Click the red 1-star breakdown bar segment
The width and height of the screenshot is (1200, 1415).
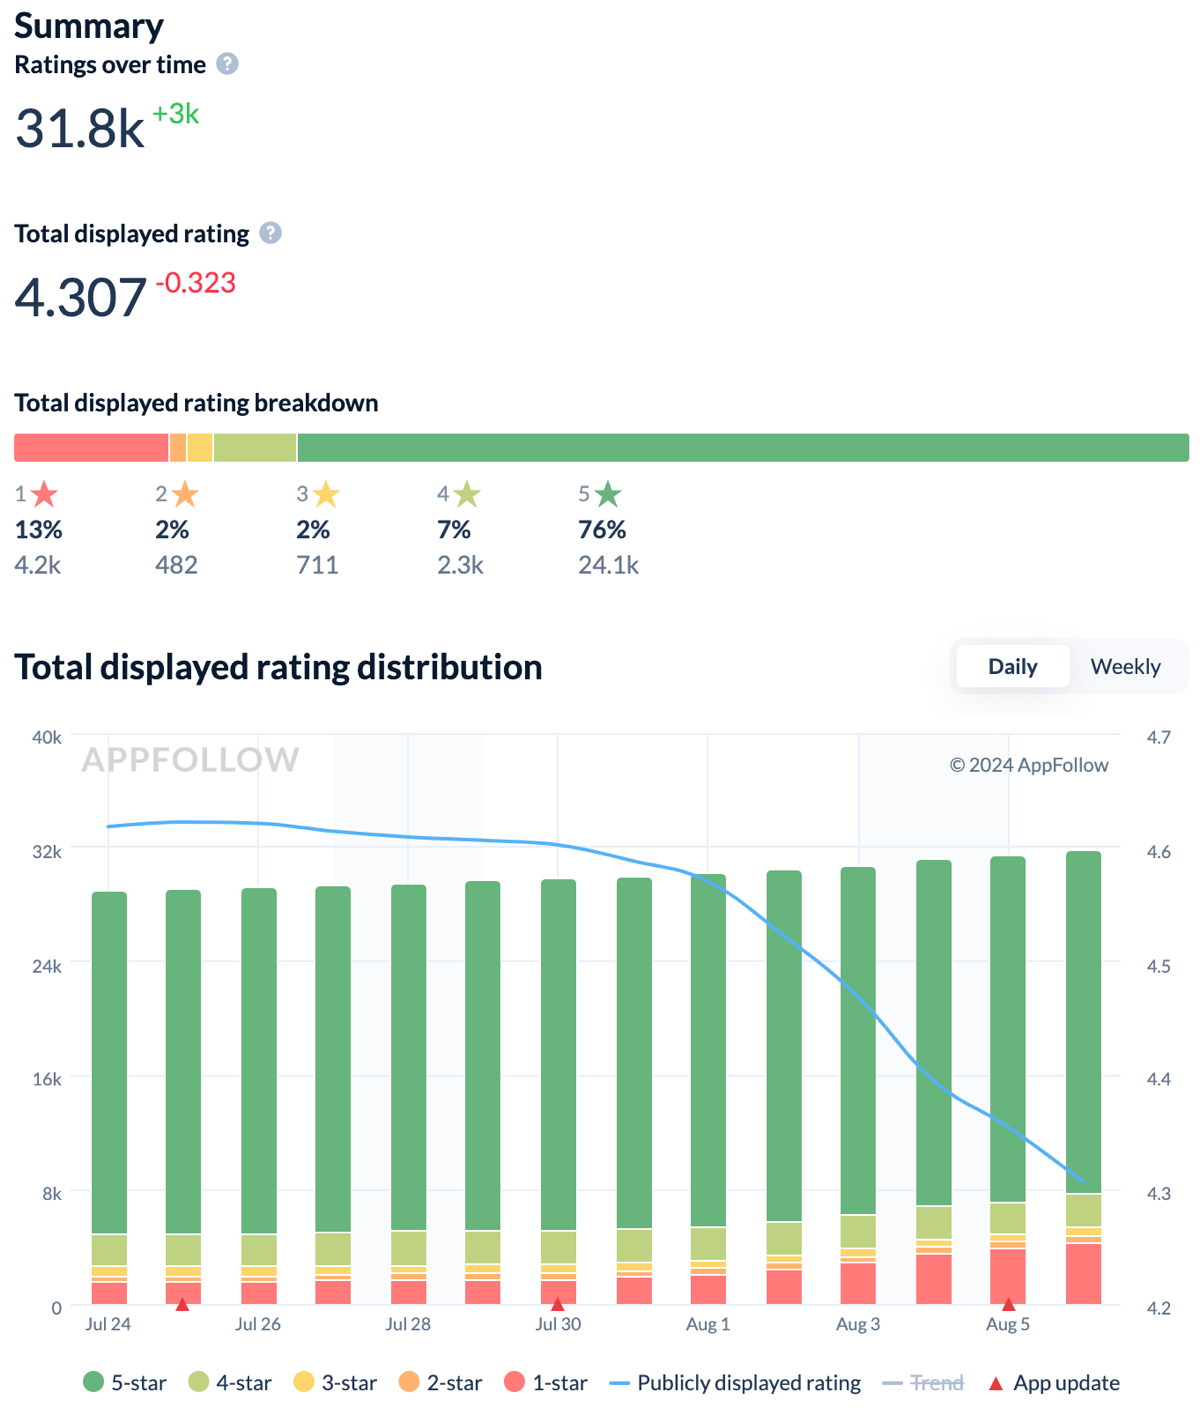coord(90,448)
